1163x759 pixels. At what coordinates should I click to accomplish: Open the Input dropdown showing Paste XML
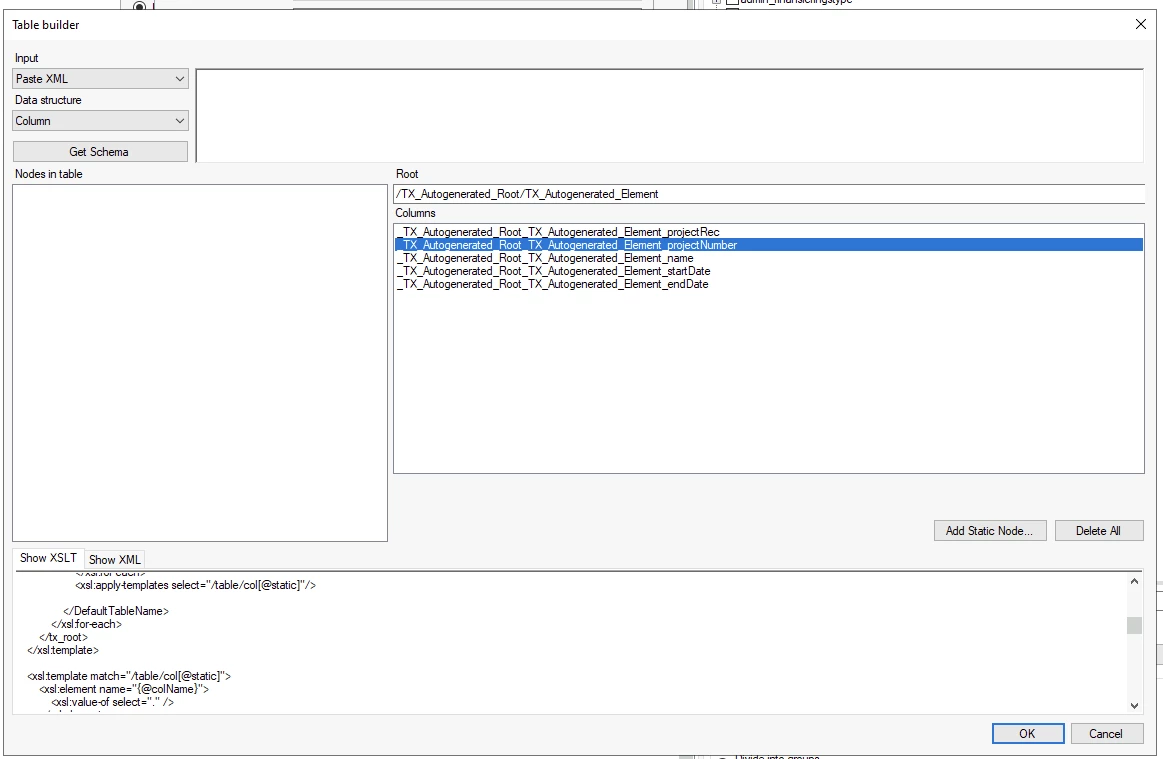(100, 79)
